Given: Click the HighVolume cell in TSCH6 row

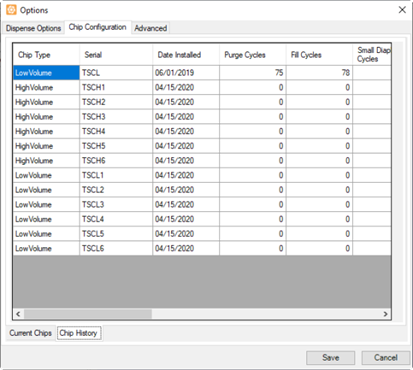Looking at the screenshot, I should point(46,161).
